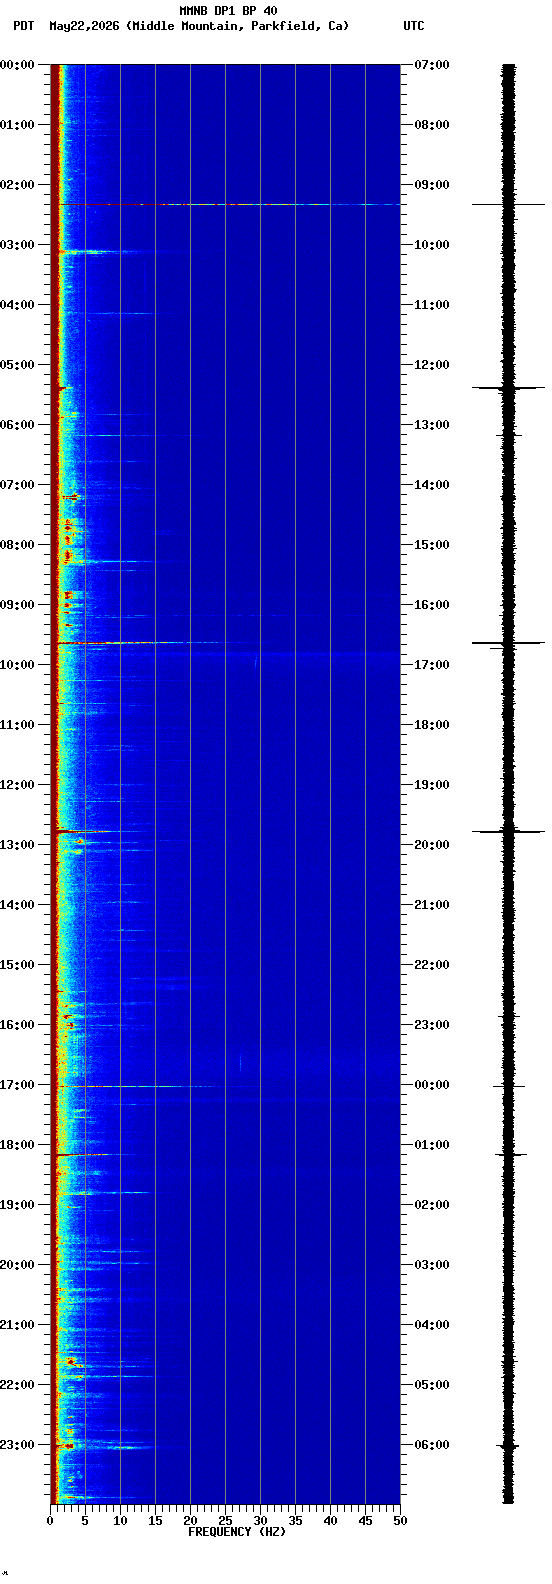552x1584 pixels.
Task: Click the '07:00' label on UTC axis
Action: (432, 65)
